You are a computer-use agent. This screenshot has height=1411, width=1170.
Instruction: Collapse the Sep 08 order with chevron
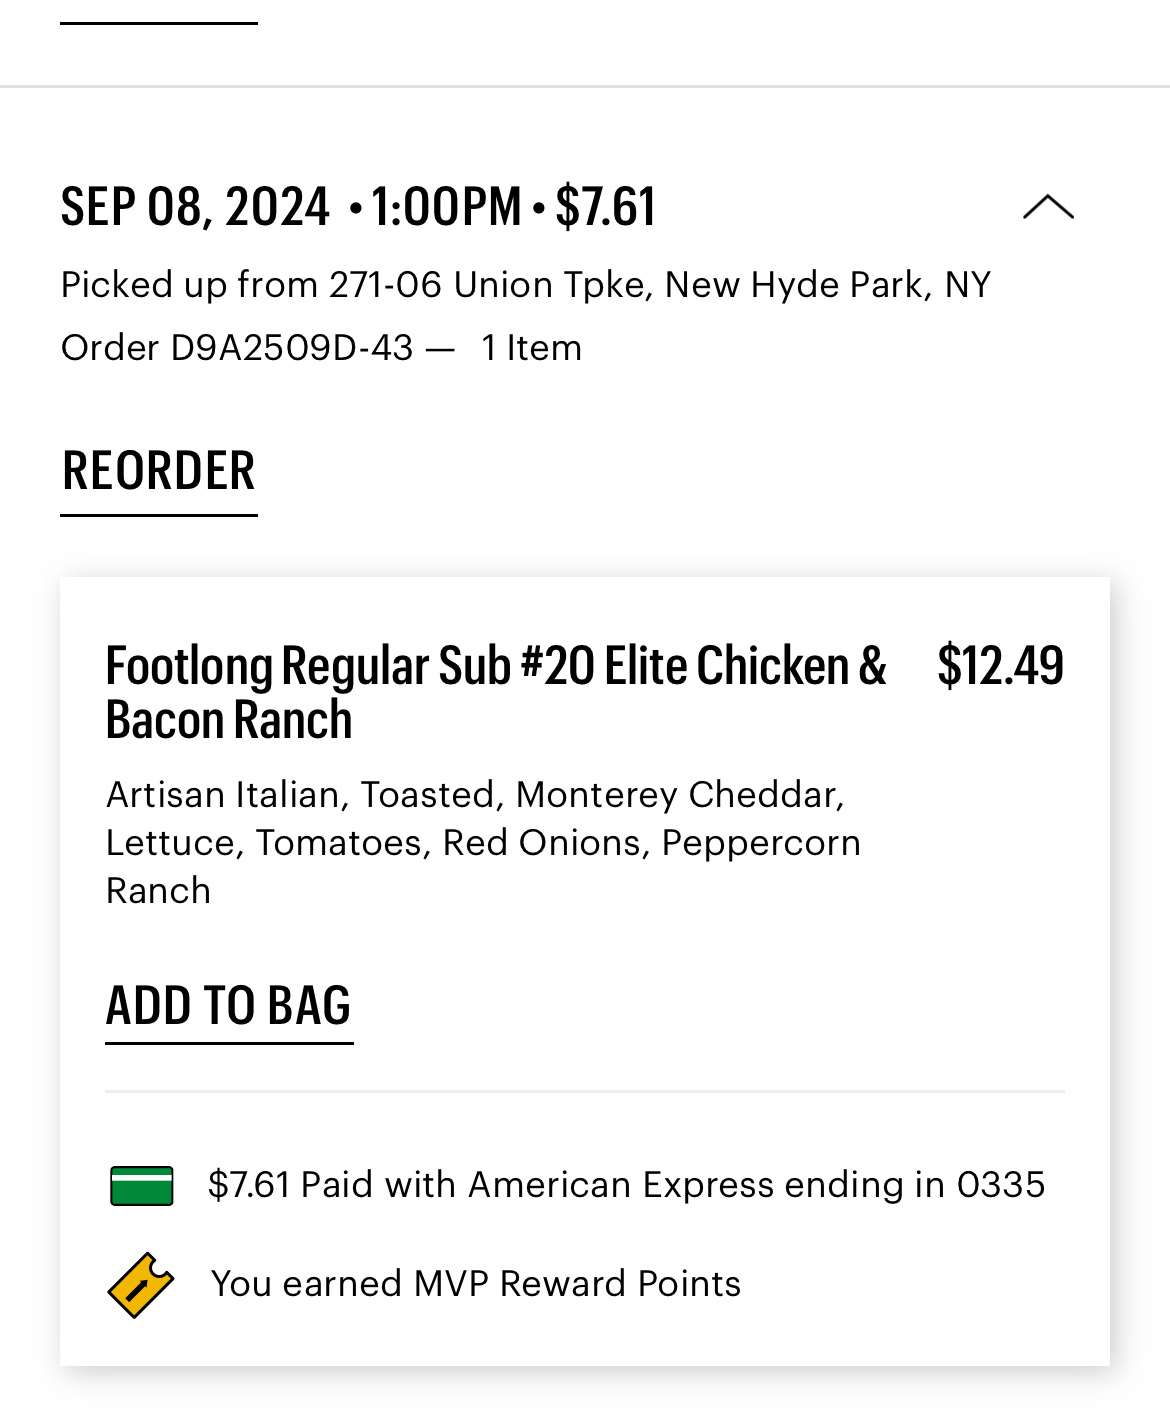click(x=1048, y=207)
